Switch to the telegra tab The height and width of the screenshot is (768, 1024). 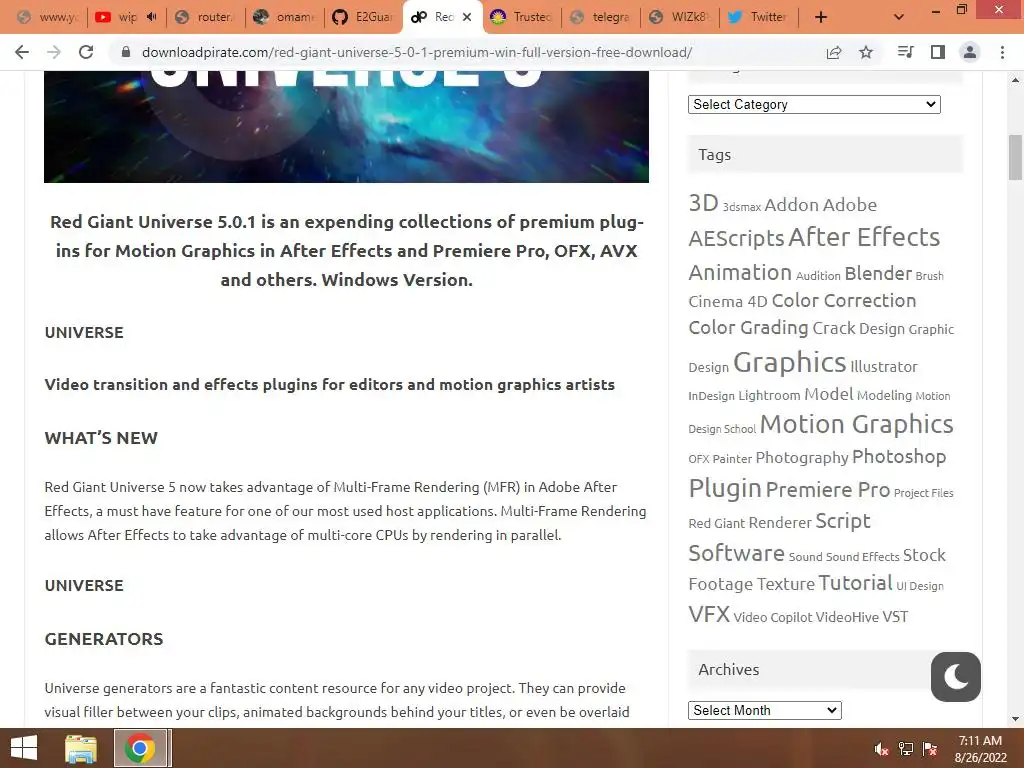pyautogui.click(x=601, y=17)
